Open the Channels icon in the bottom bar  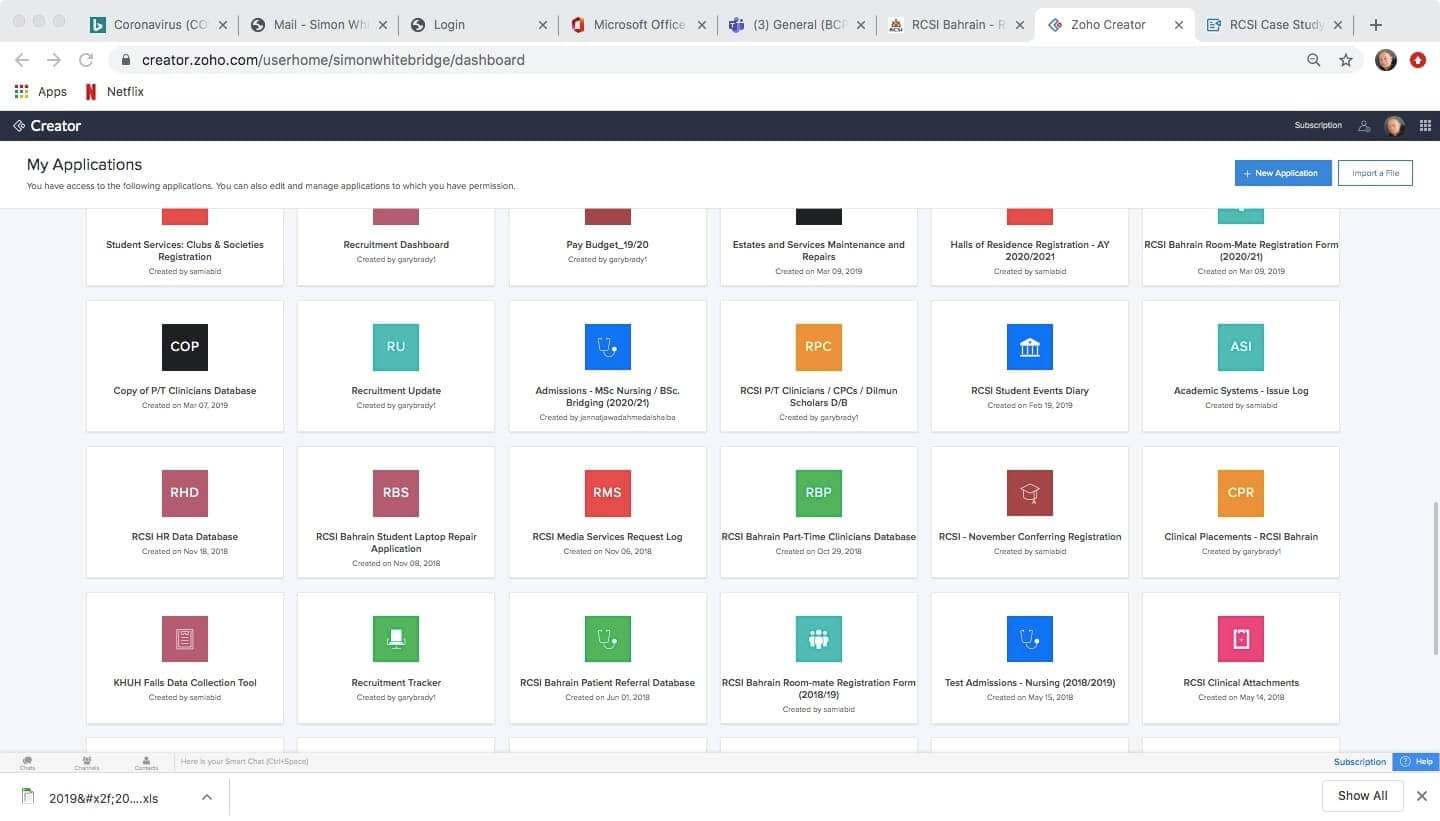tap(87, 762)
